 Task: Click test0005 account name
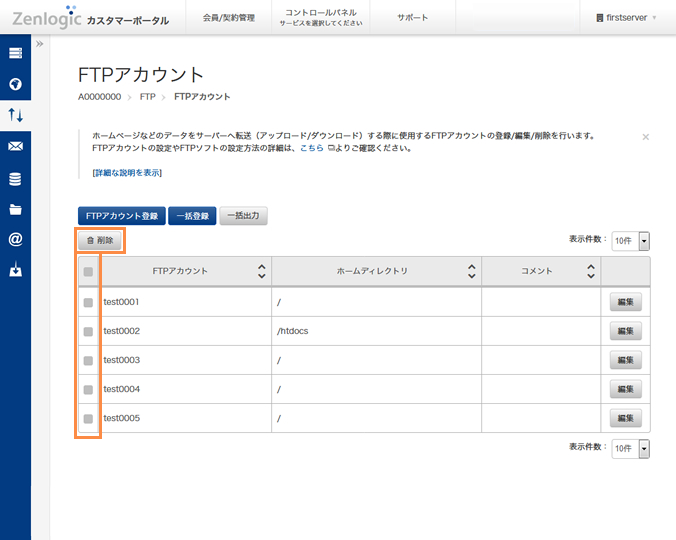coord(122,418)
